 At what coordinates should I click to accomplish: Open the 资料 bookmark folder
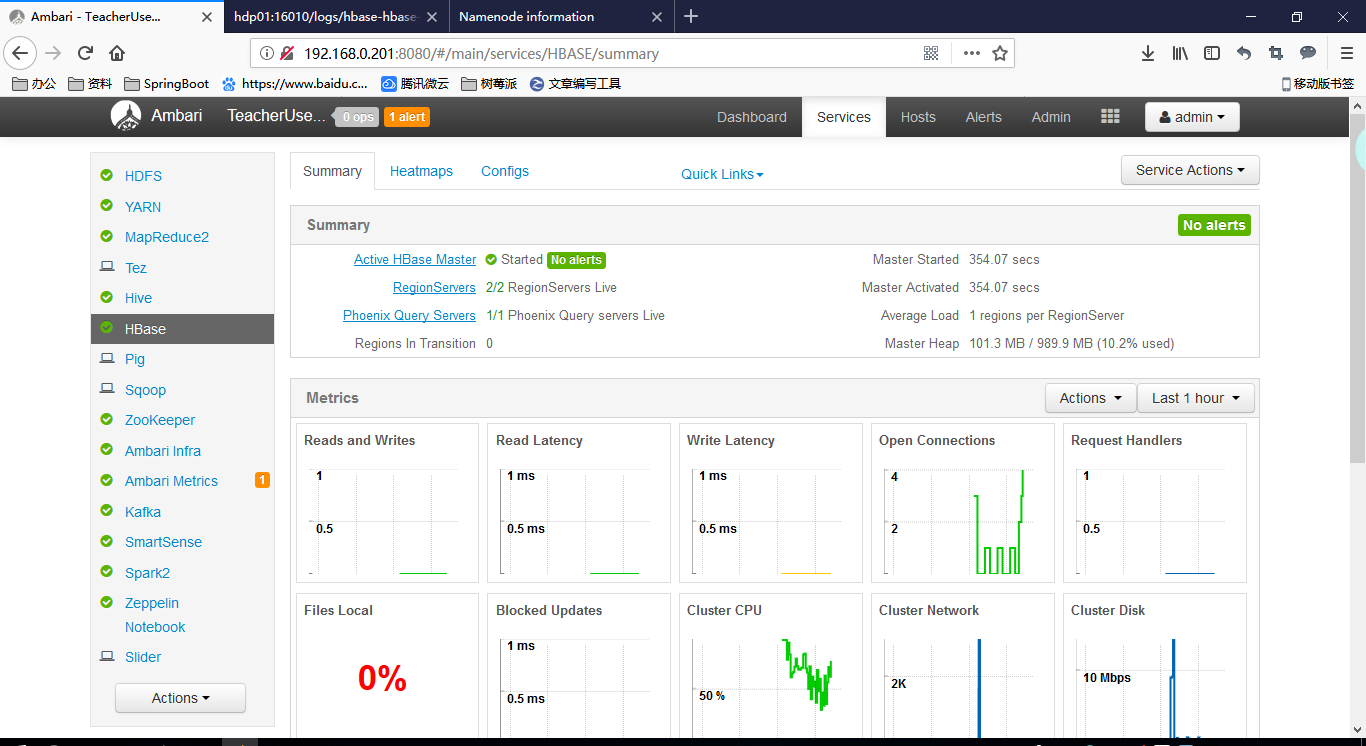[x=90, y=84]
